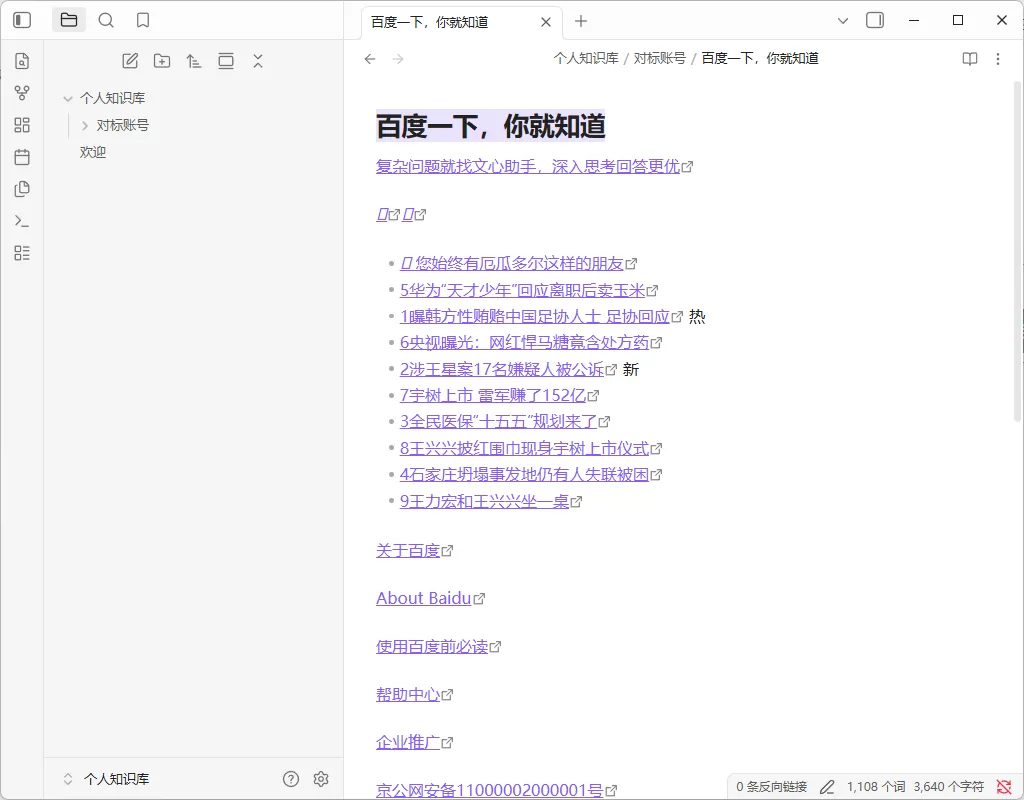The height and width of the screenshot is (800, 1024).
Task: Click the 1,108 个词 word count
Action: (876, 787)
